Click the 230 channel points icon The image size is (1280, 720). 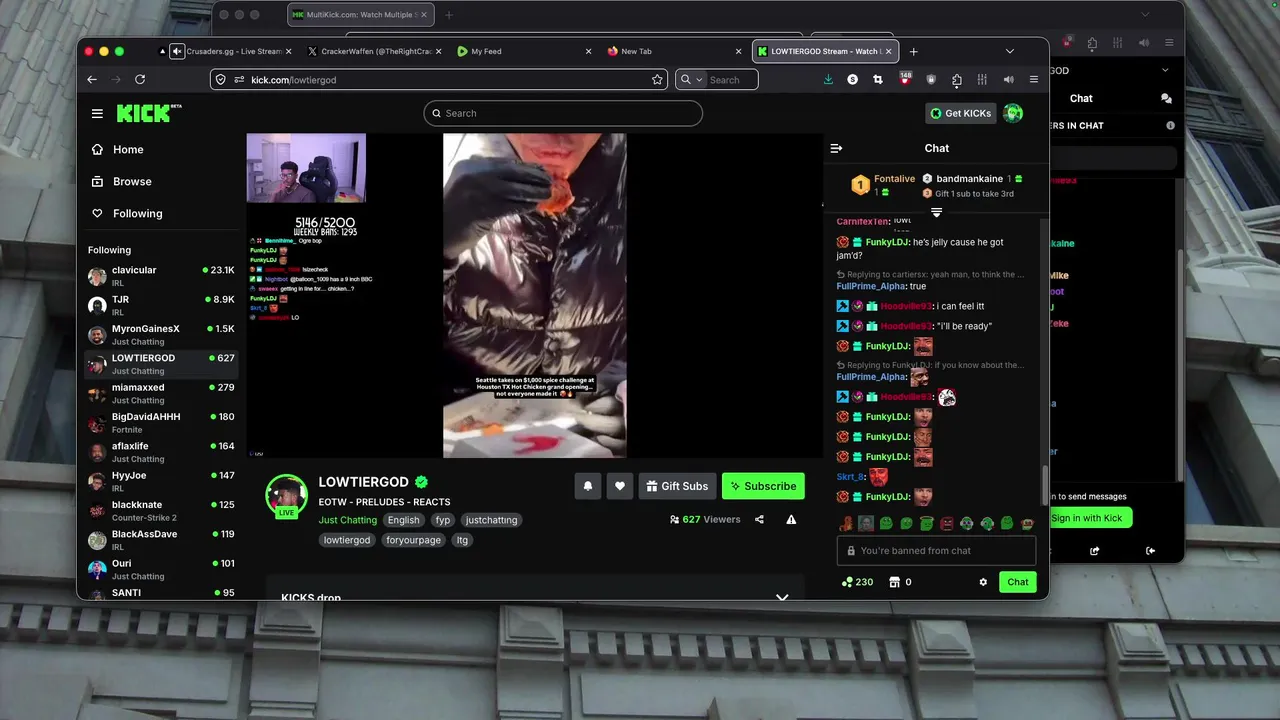point(848,582)
